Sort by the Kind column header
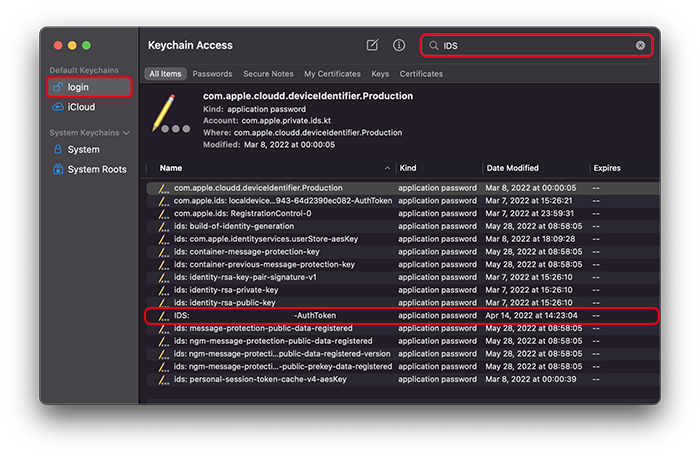 click(408, 168)
